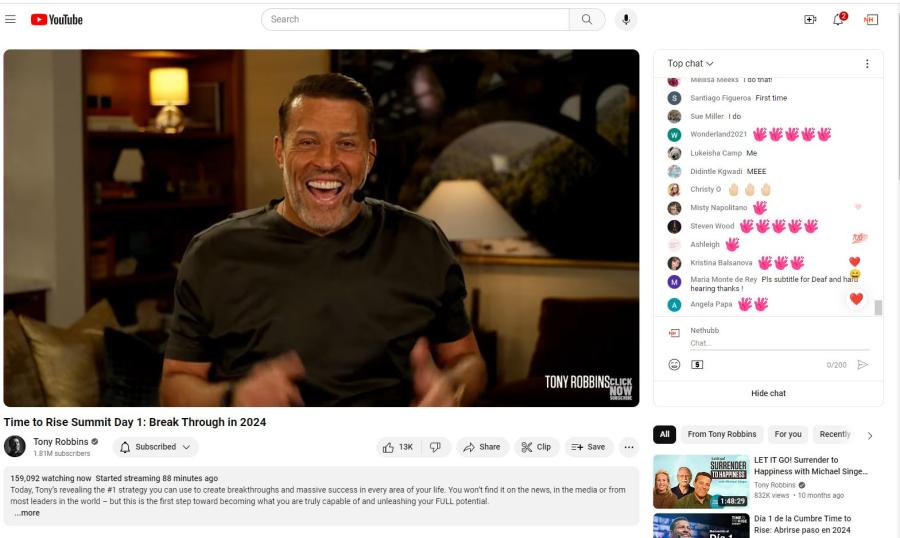The height and width of the screenshot is (538, 900).
Task: Open the Create video icon
Action: (810, 20)
